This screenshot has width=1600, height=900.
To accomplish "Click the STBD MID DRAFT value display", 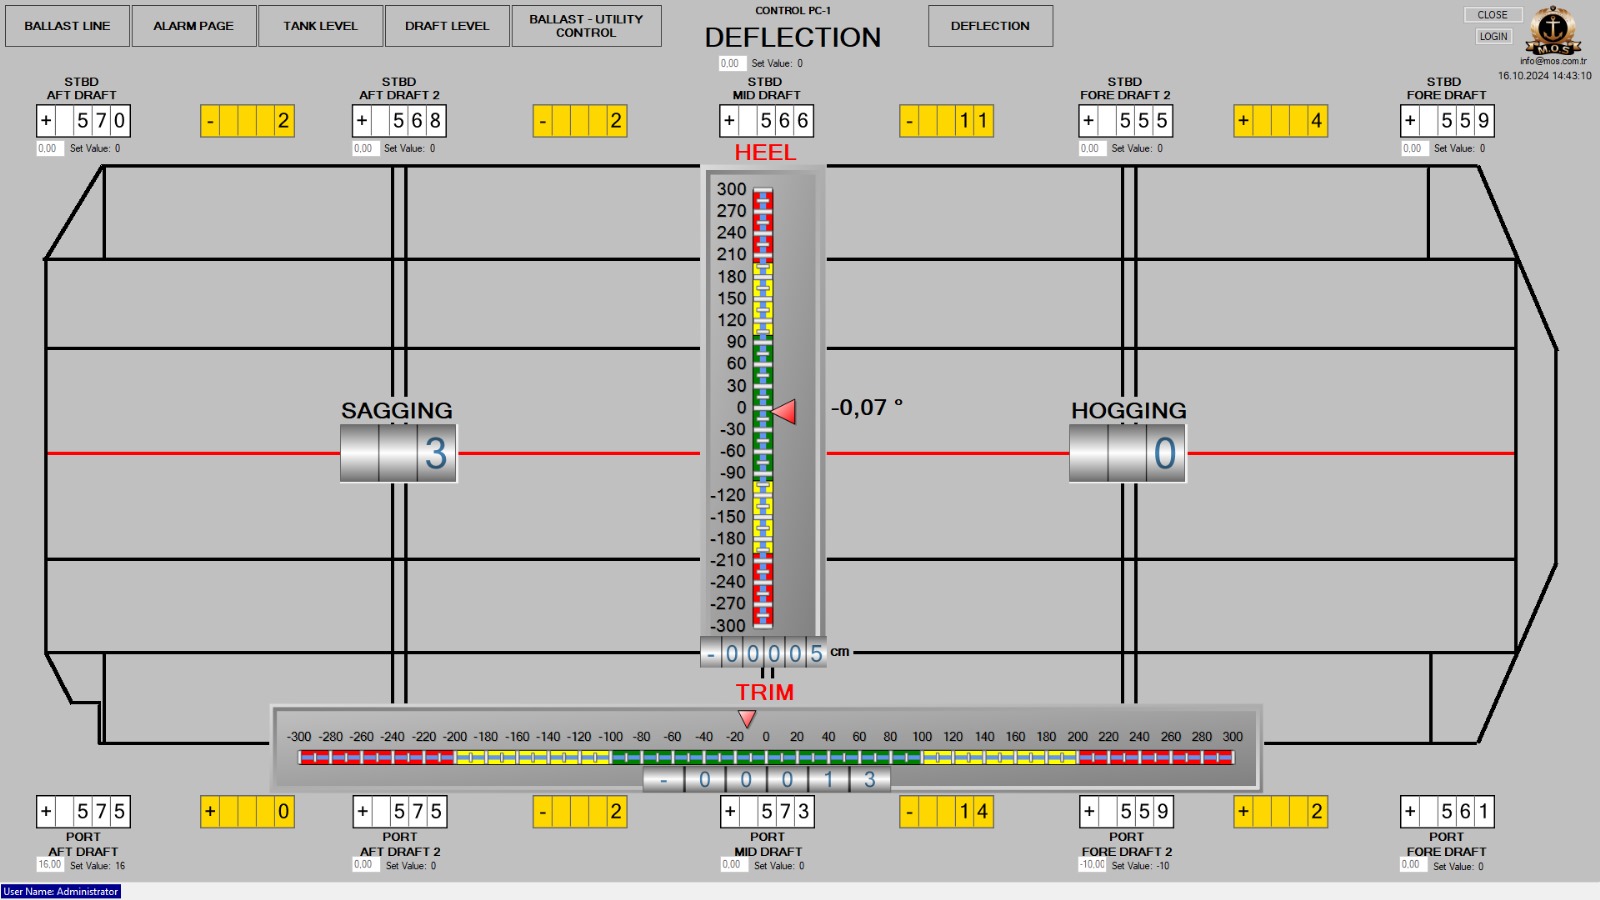I will tap(766, 121).
